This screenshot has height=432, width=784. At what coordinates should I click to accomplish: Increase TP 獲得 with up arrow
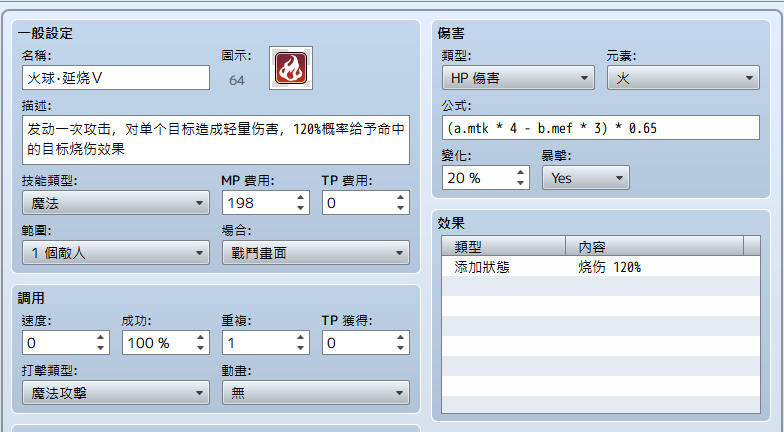[400, 338]
